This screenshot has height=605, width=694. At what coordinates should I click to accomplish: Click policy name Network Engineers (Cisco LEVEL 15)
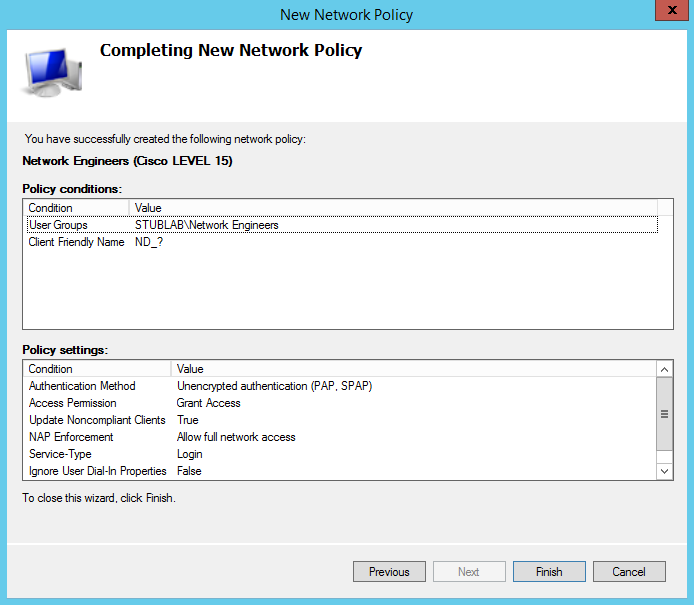point(127,161)
